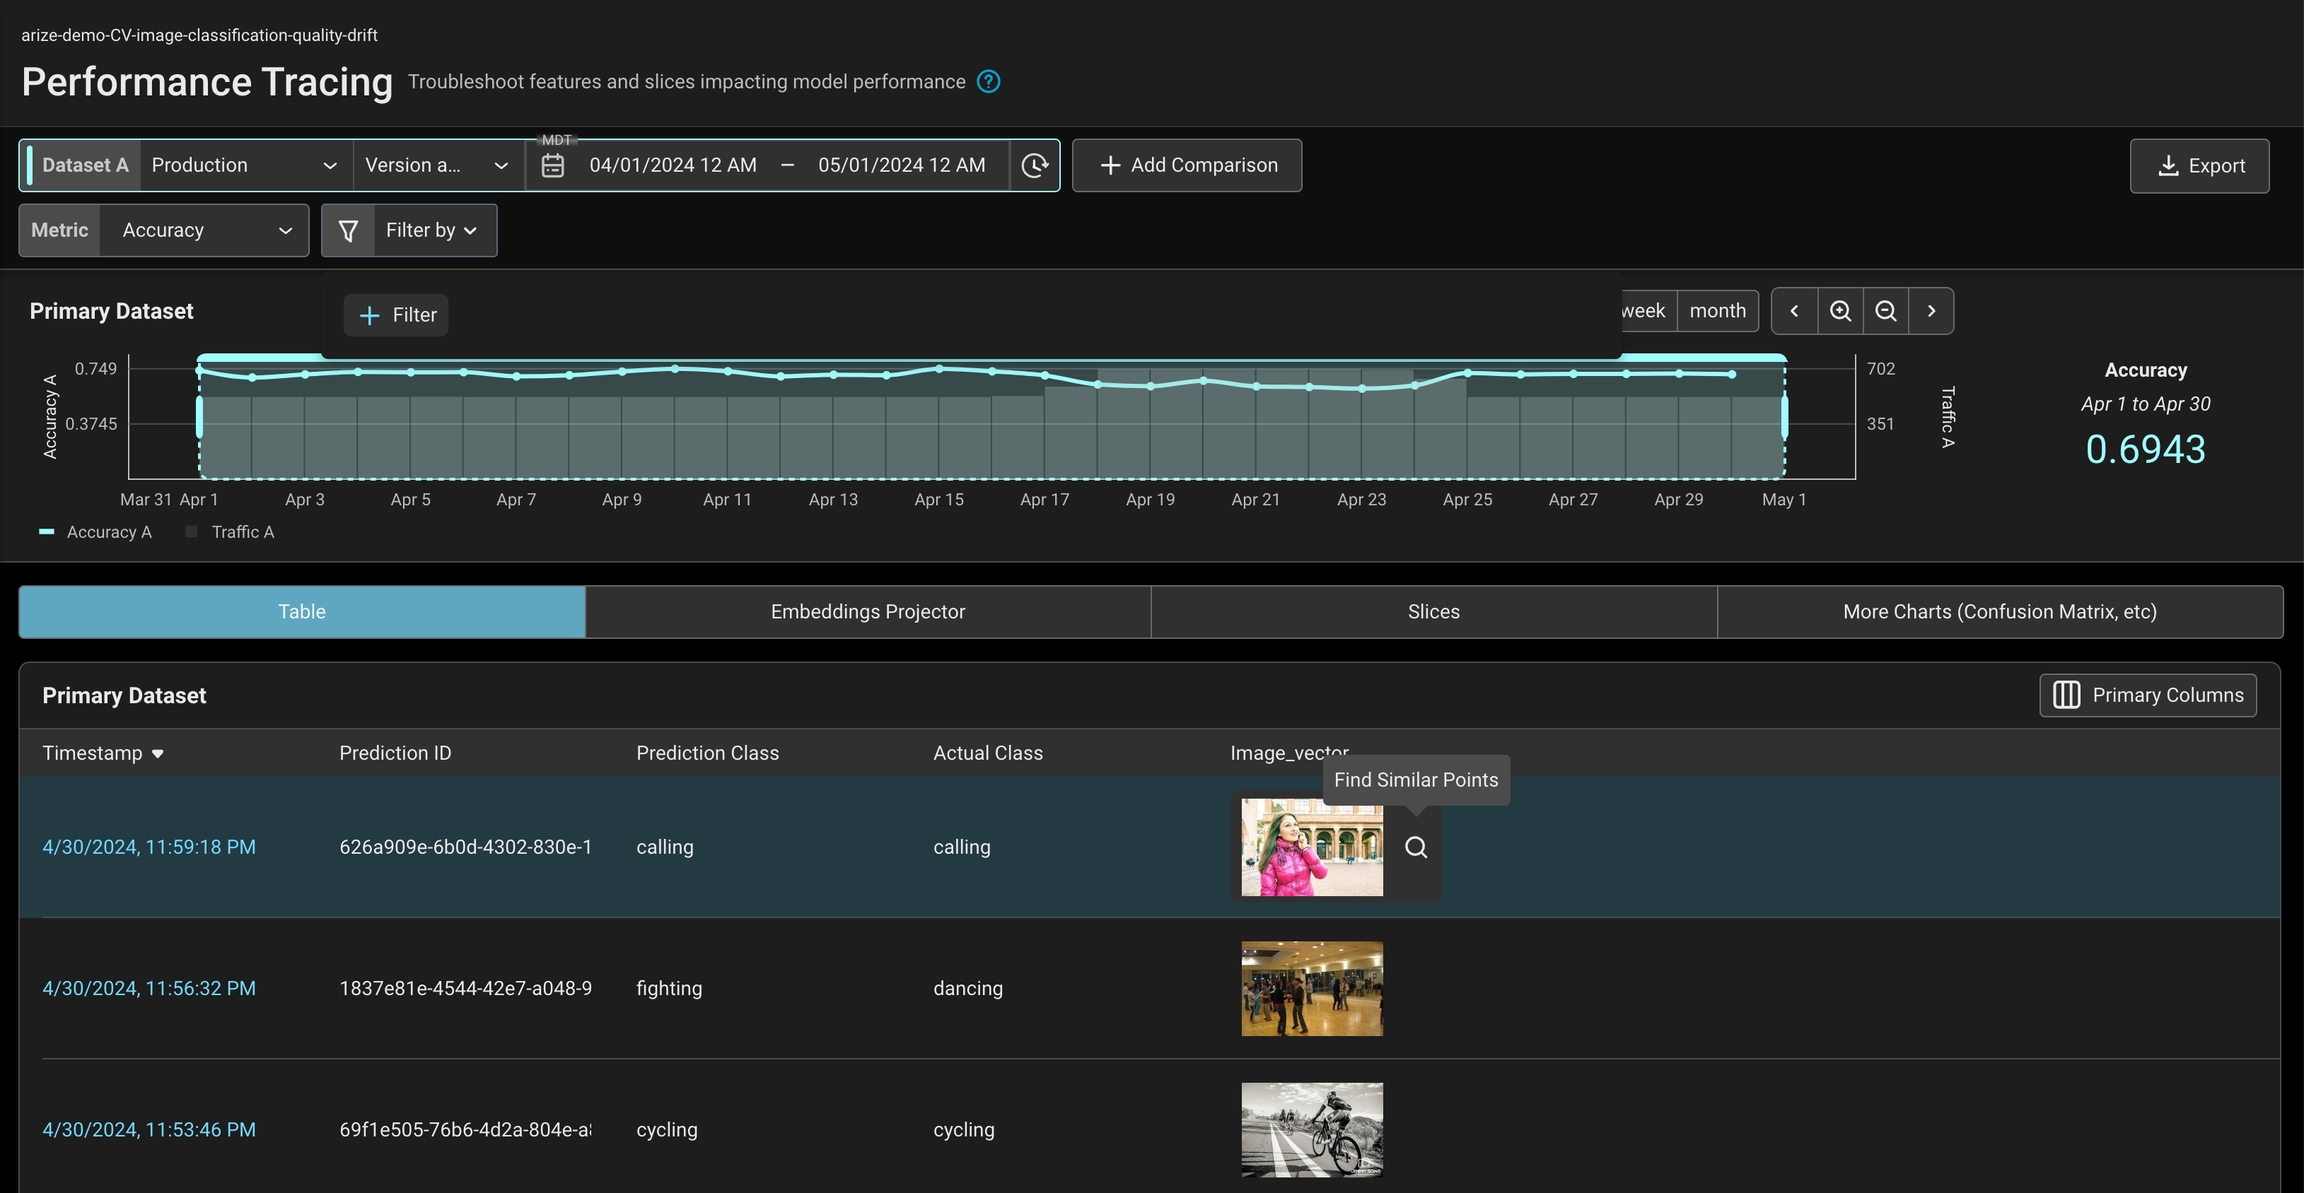Screen dimensions: 2304x1193
Task: Click the help question mark icon
Action: pyautogui.click(x=988, y=82)
